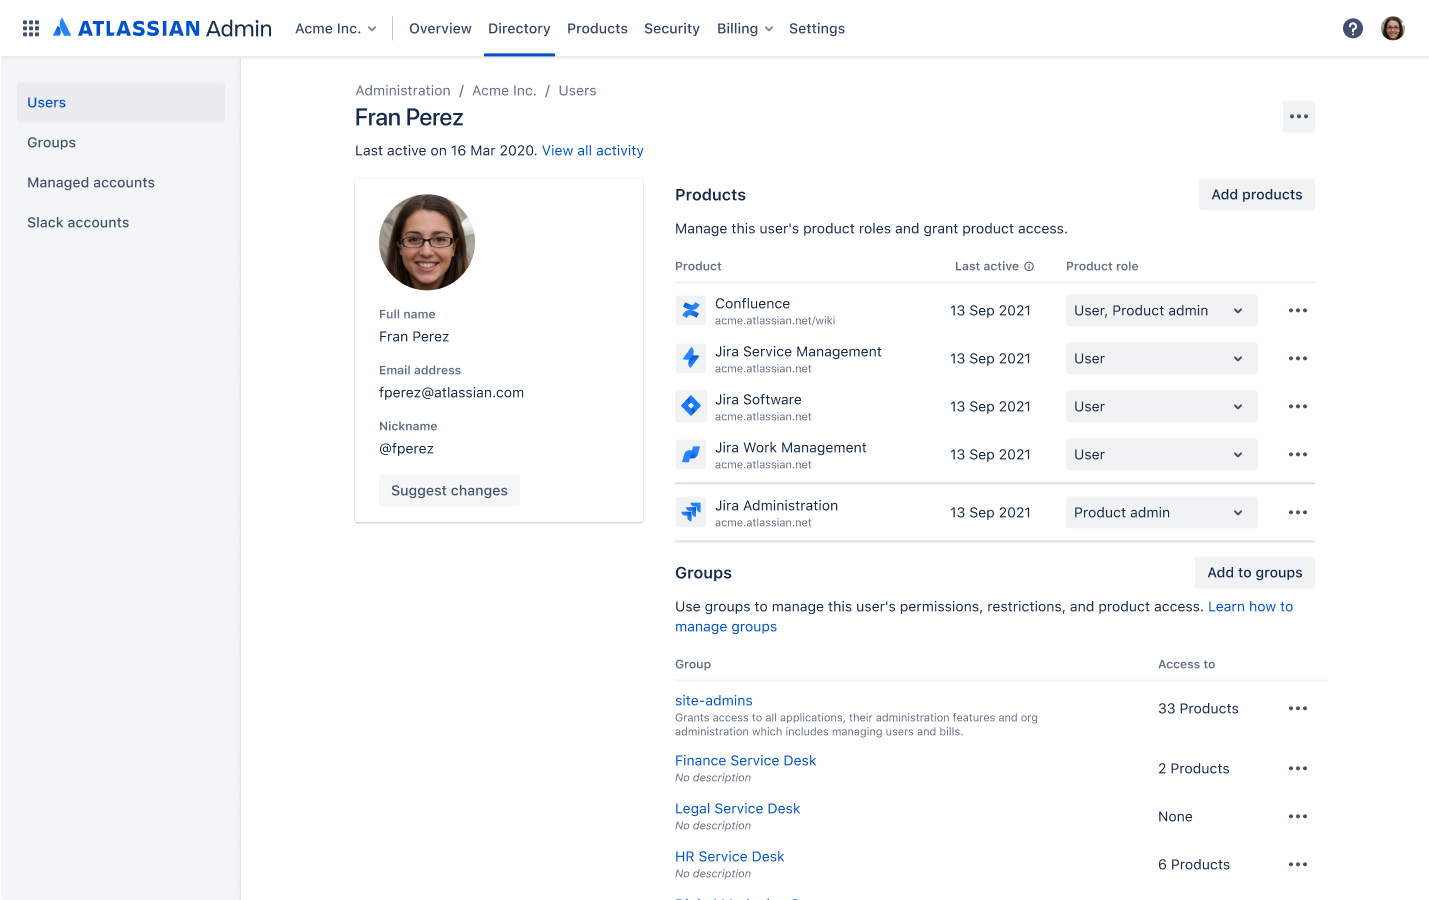Click the @fperez nickname text
The width and height of the screenshot is (1429, 900).
click(x=406, y=448)
